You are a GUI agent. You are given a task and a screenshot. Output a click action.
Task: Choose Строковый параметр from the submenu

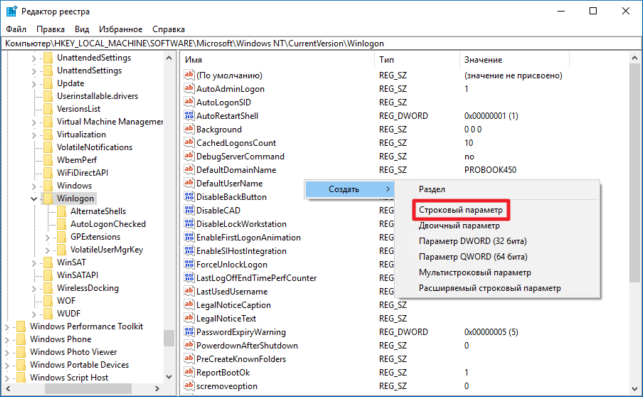coord(461,210)
